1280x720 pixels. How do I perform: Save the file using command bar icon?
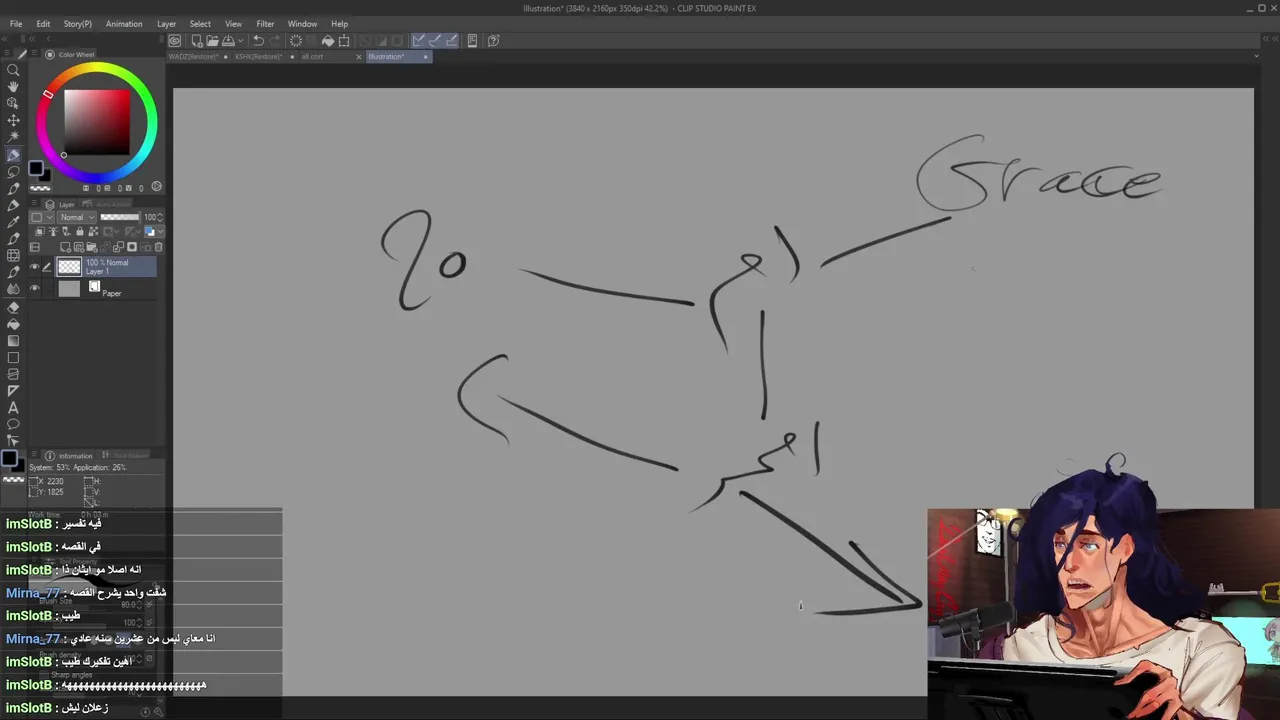[228, 41]
